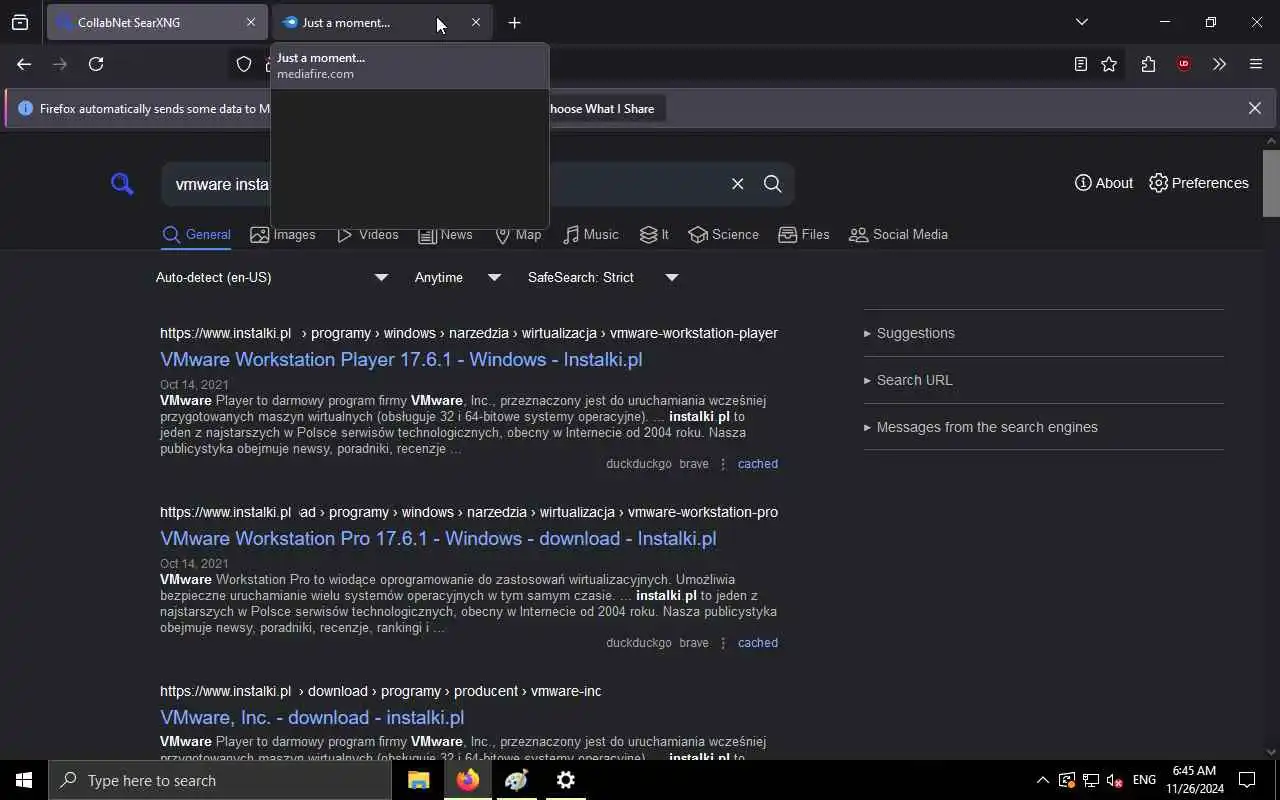Image resolution: width=1280 pixels, height=800 pixels.
Task: Open options dots for Workstation Player result
Action: (x=723, y=464)
